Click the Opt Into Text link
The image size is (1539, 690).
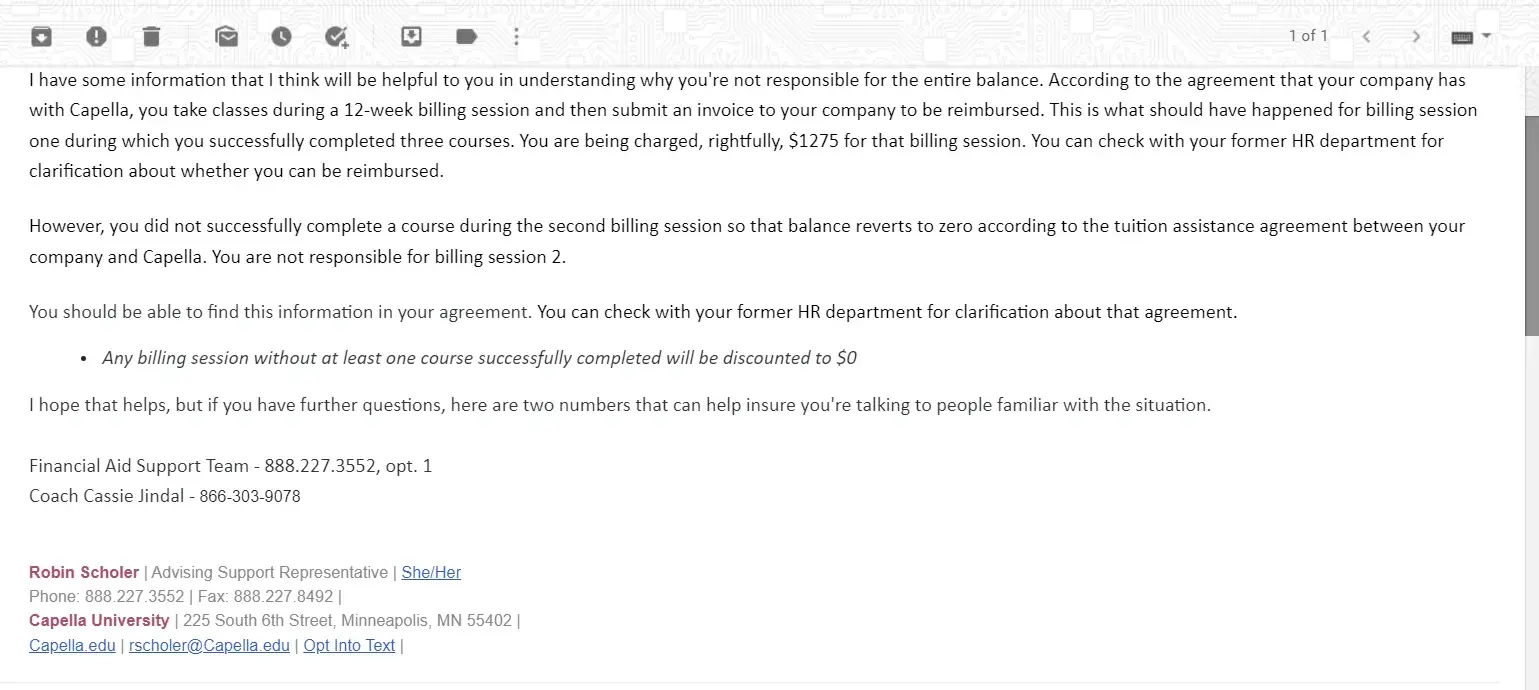pyautogui.click(x=349, y=646)
